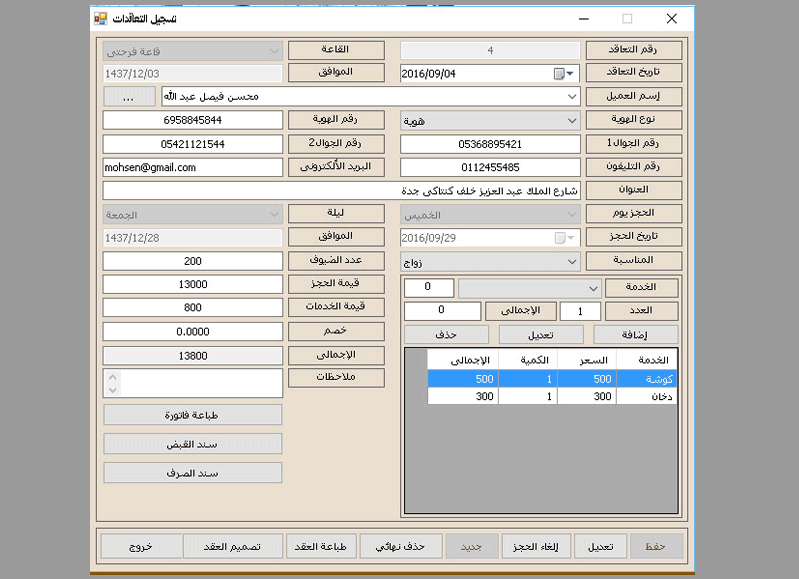Minimize the تسجيل التعاقدات window
The width and height of the screenshot is (799, 579).
[x=584, y=19]
